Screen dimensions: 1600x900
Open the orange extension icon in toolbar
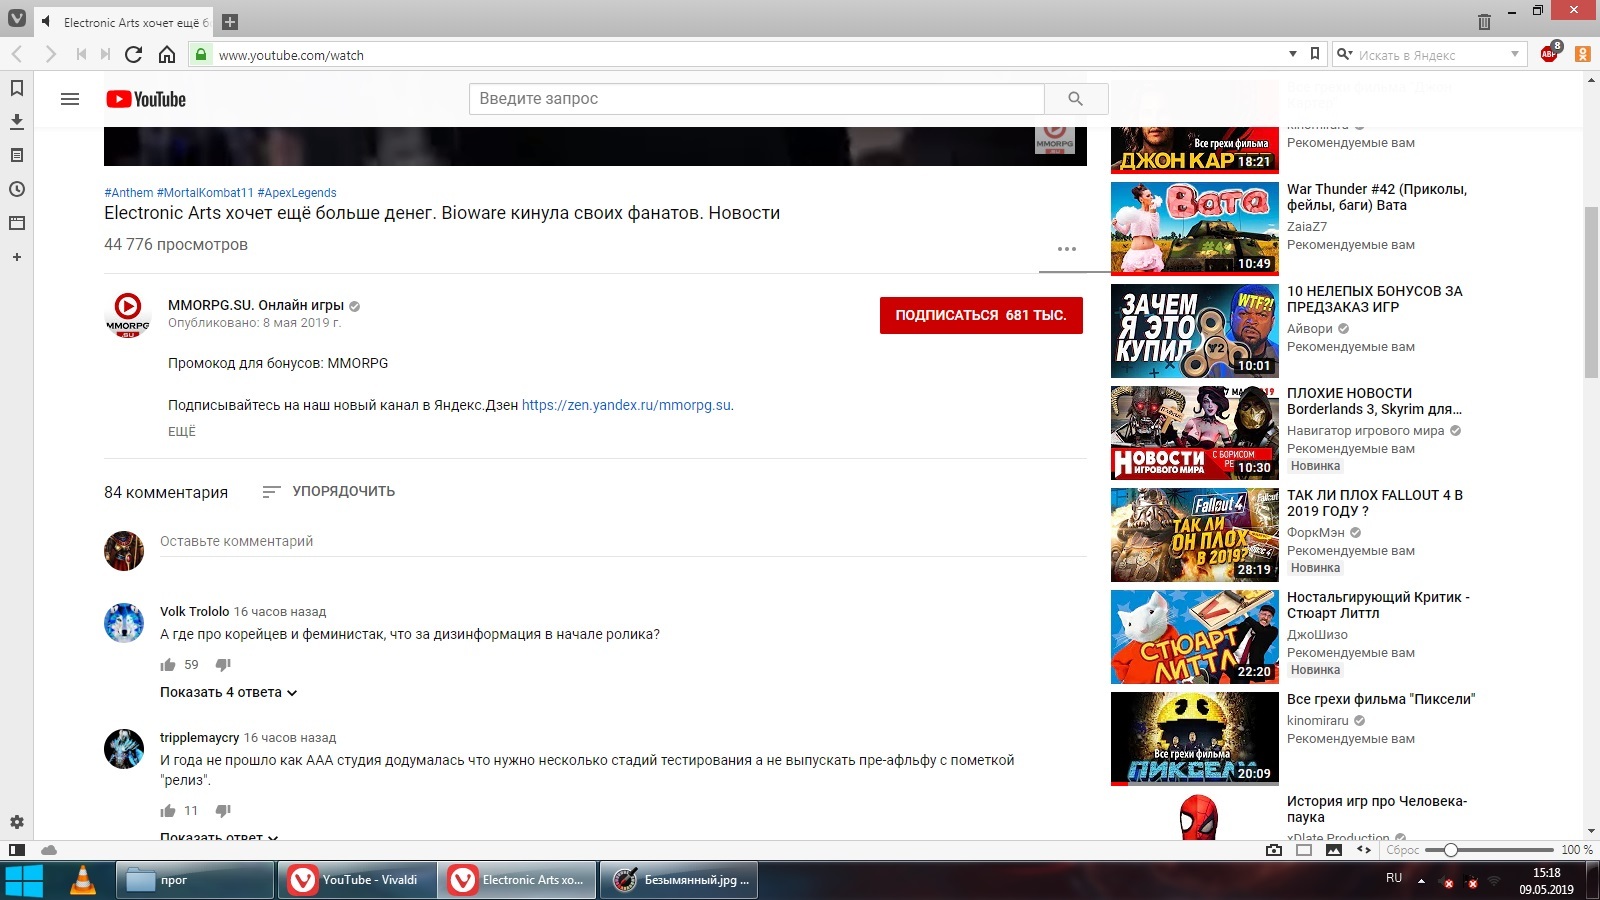(1583, 54)
